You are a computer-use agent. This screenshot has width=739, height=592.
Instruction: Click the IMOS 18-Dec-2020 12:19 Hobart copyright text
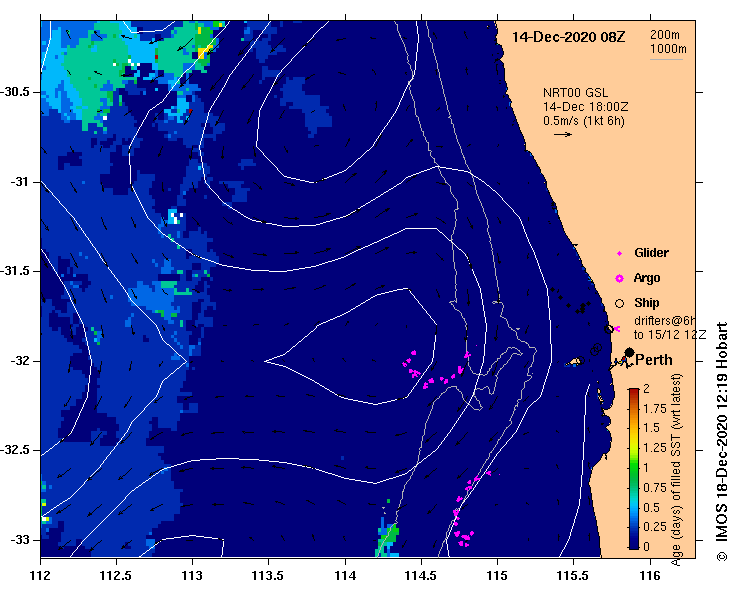click(x=722, y=441)
